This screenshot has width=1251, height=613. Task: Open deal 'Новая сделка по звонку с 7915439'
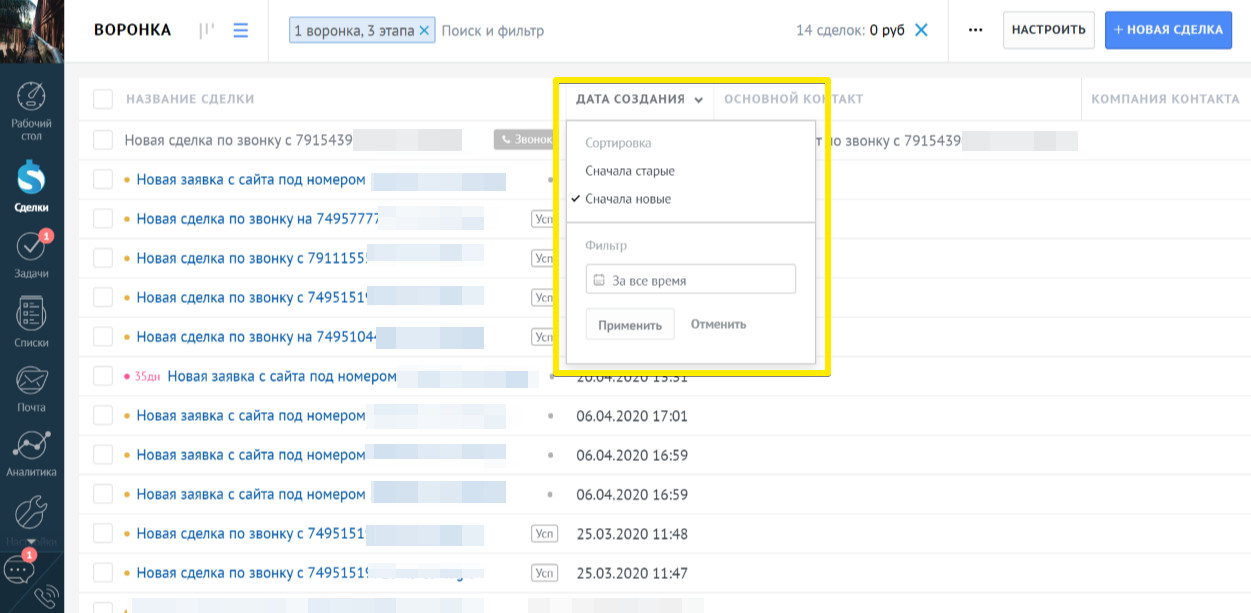click(x=239, y=140)
